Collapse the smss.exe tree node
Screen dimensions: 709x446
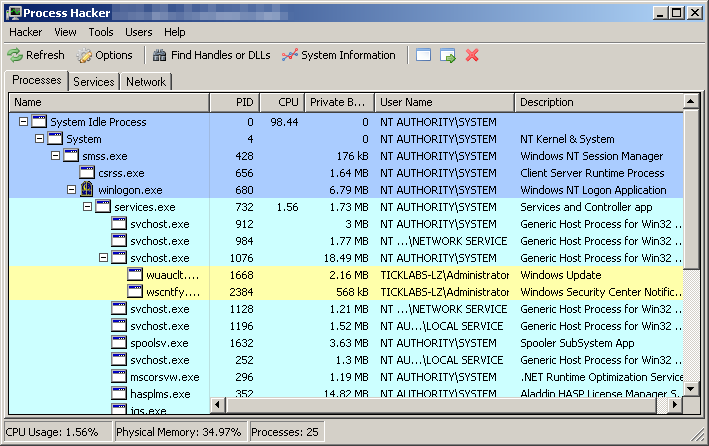56,156
